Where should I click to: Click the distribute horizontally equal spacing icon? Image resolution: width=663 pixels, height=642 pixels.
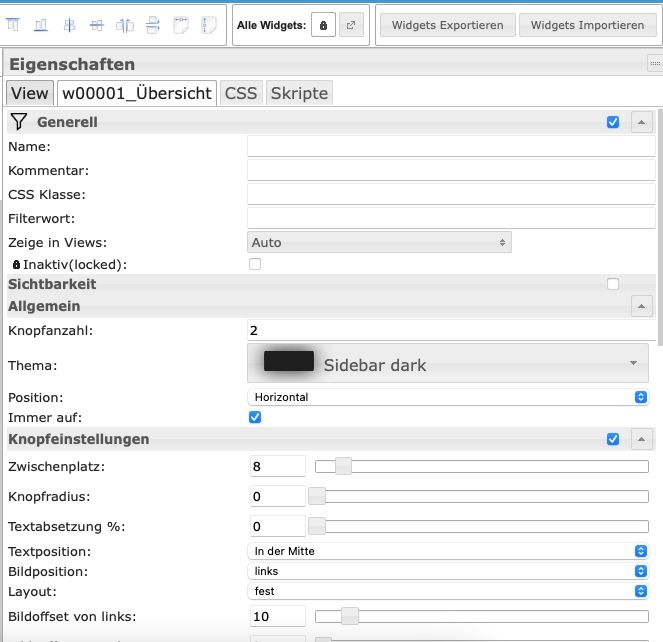tap(125, 25)
